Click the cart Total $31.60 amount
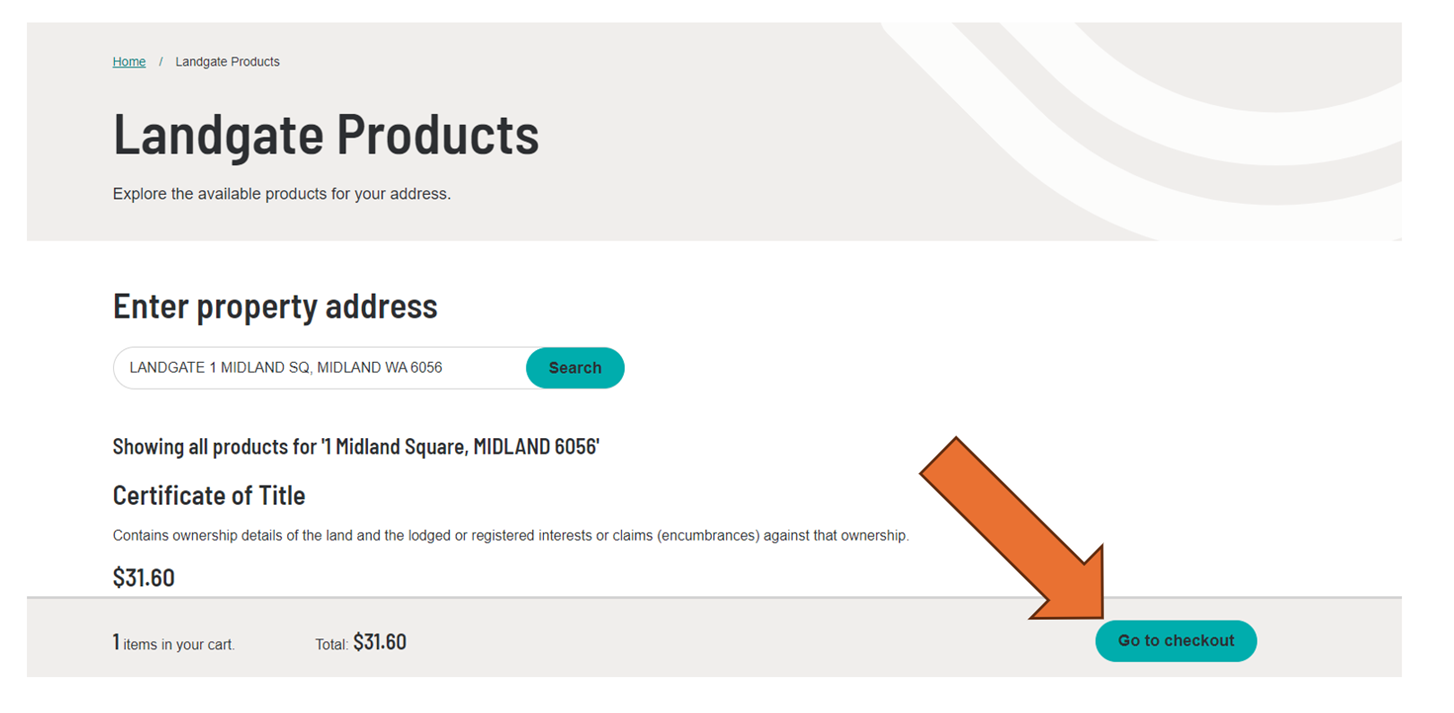The height and width of the screenshot is (713, 1454). click(x=379, y=642)
